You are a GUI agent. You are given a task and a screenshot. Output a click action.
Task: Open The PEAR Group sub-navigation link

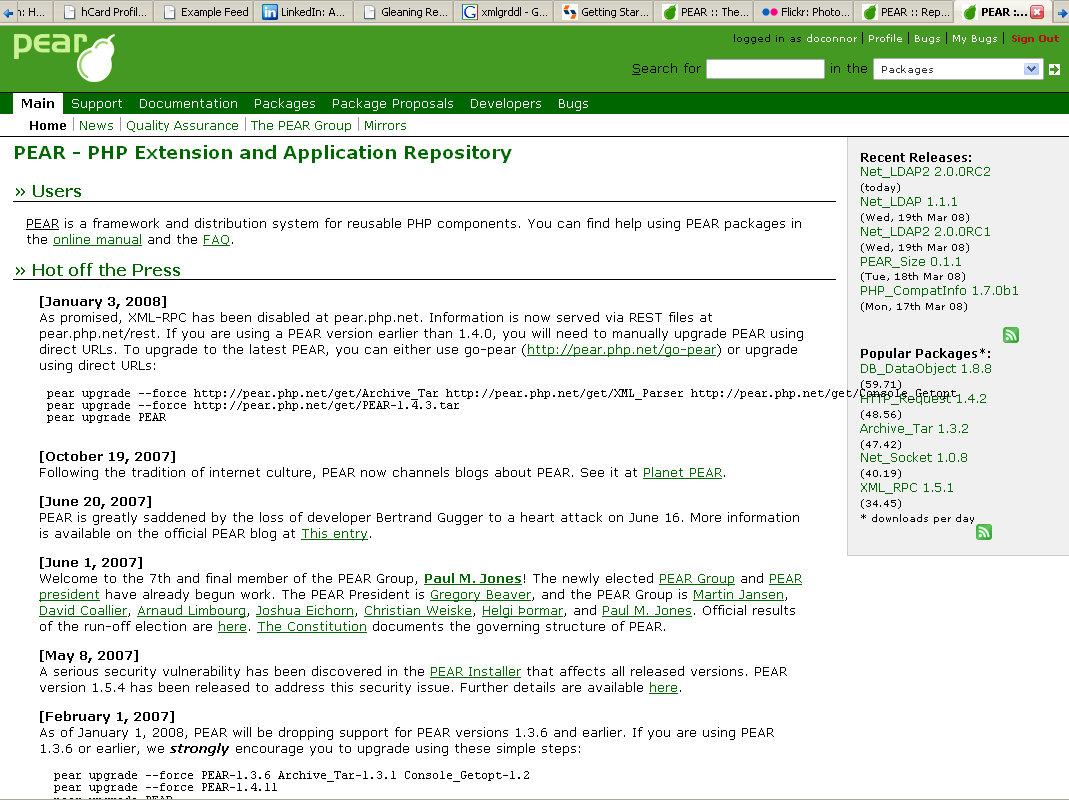[301, 125]
